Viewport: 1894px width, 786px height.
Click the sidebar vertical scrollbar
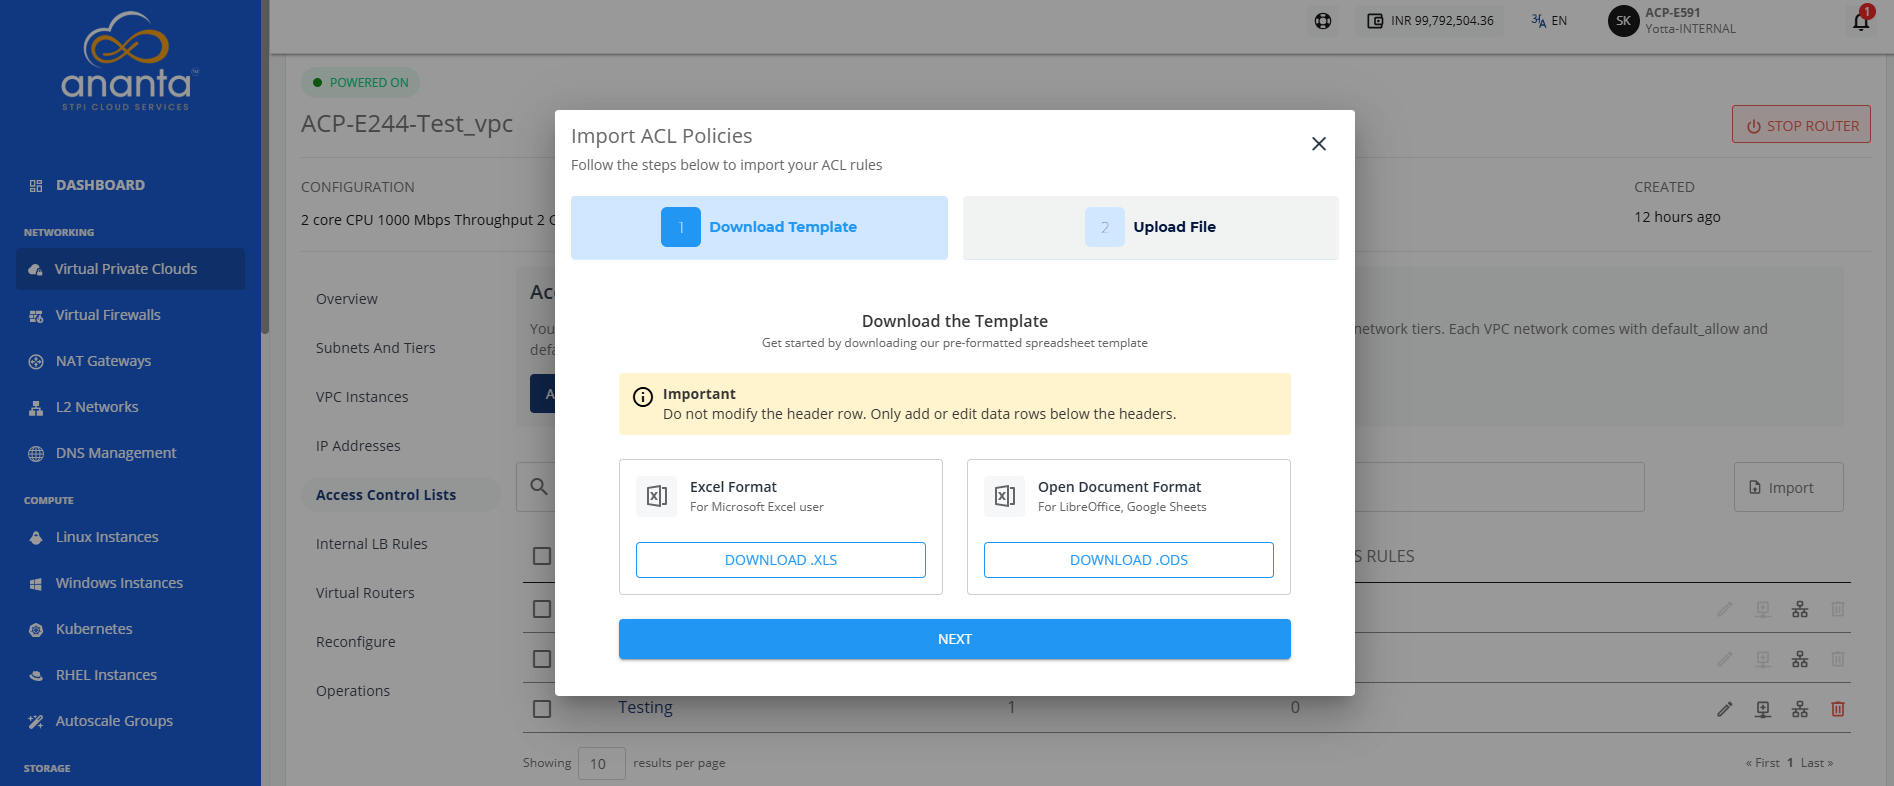pyautogui.click(x=265, y=166)
